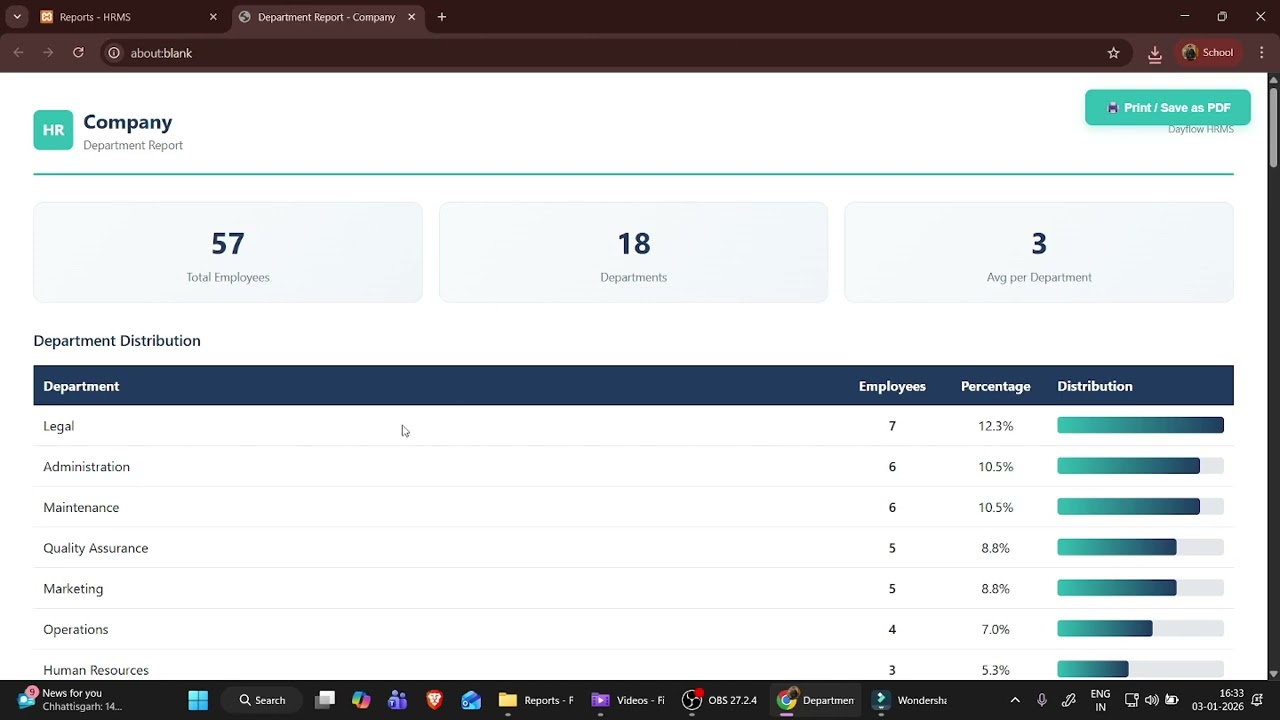
Task: Open Microsoft Teams from the taskbar
Action: coord(398,700)
